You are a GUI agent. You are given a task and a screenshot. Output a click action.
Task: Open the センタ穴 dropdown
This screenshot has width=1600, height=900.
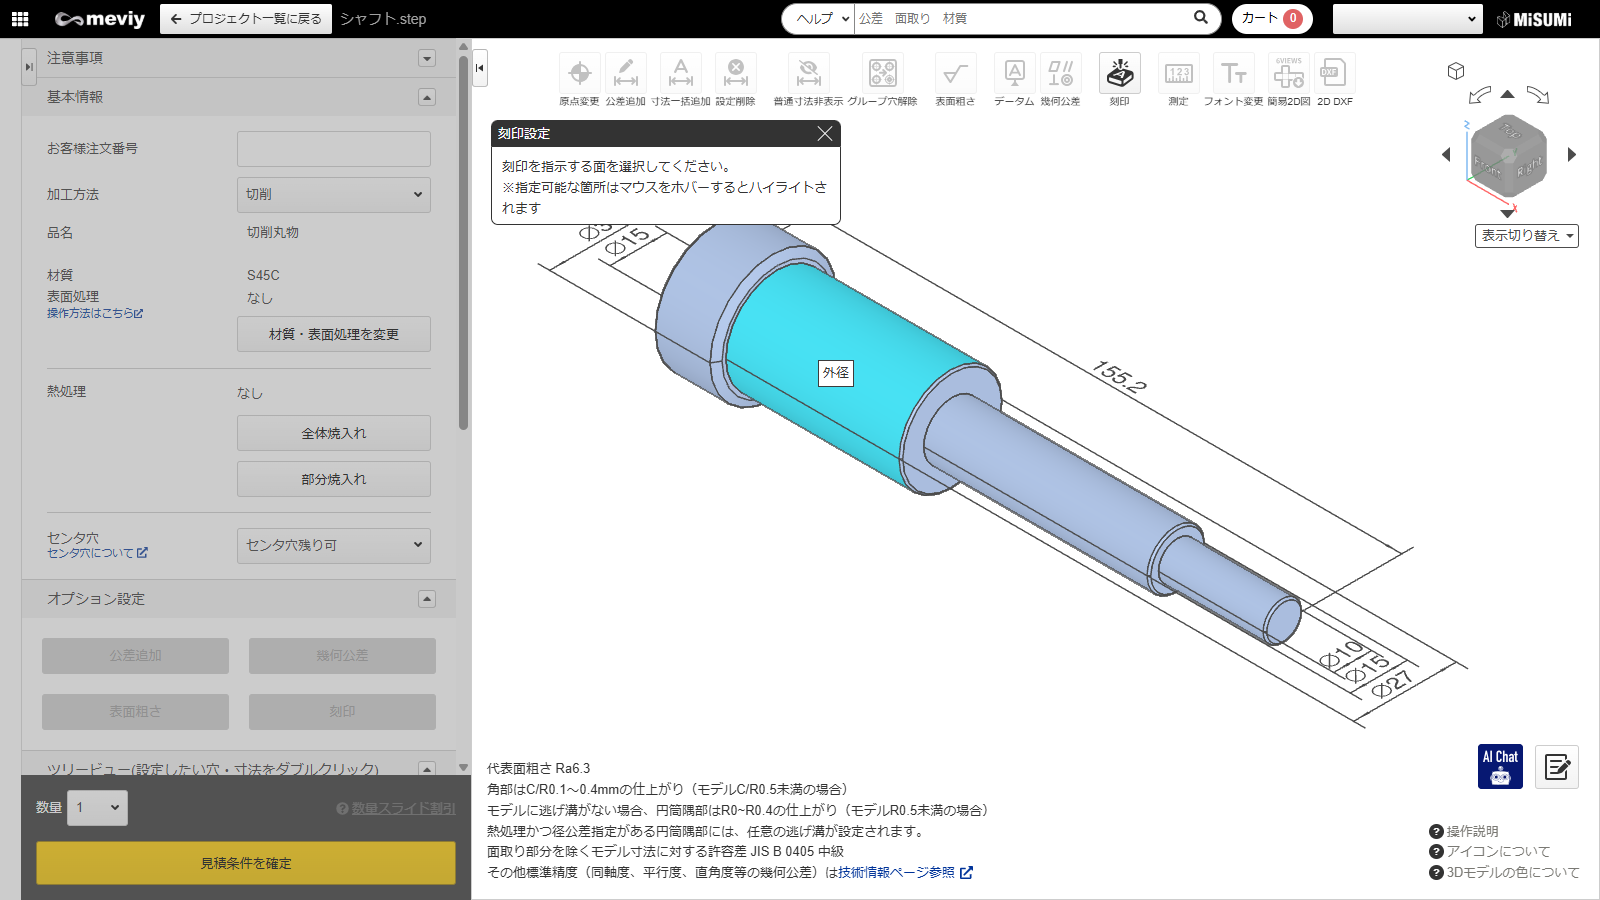pos(333,545)
